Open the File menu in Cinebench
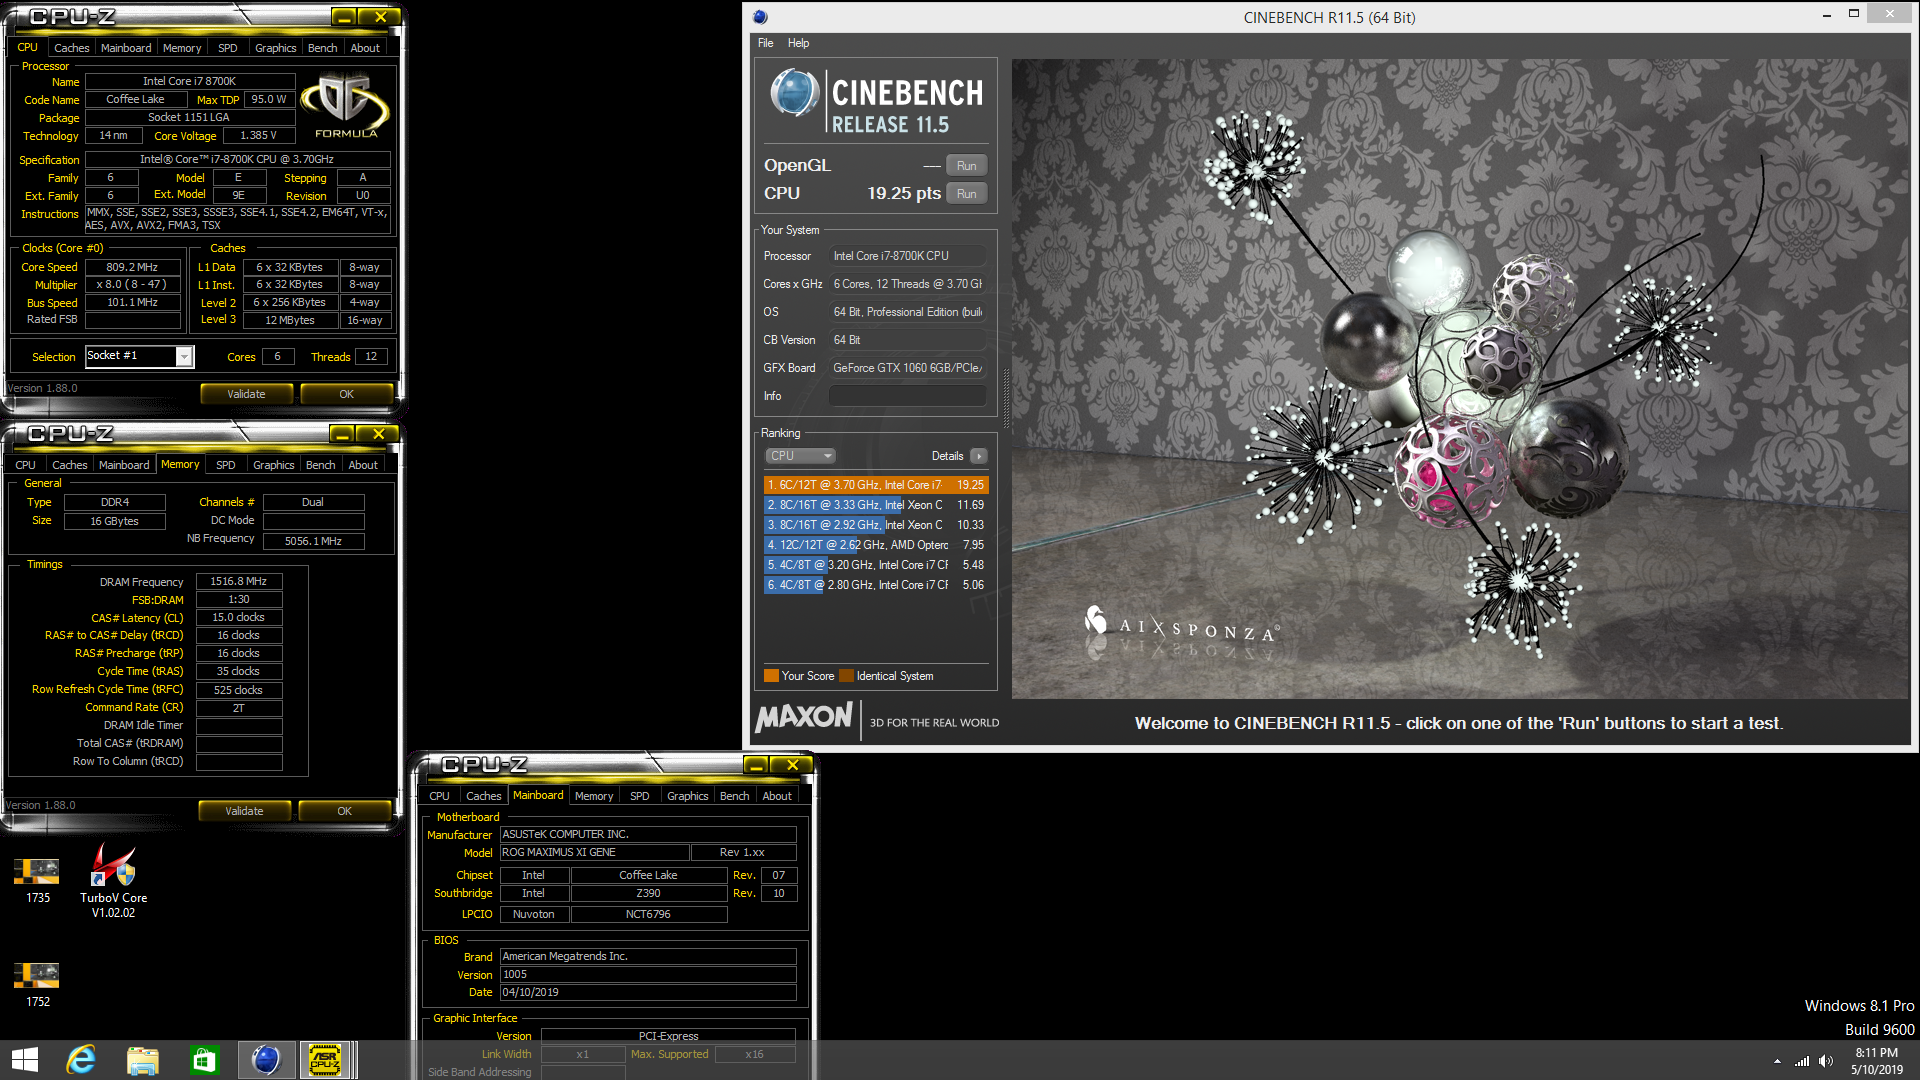This screenshot has height=1080, width=1920. tap(765, 43)
